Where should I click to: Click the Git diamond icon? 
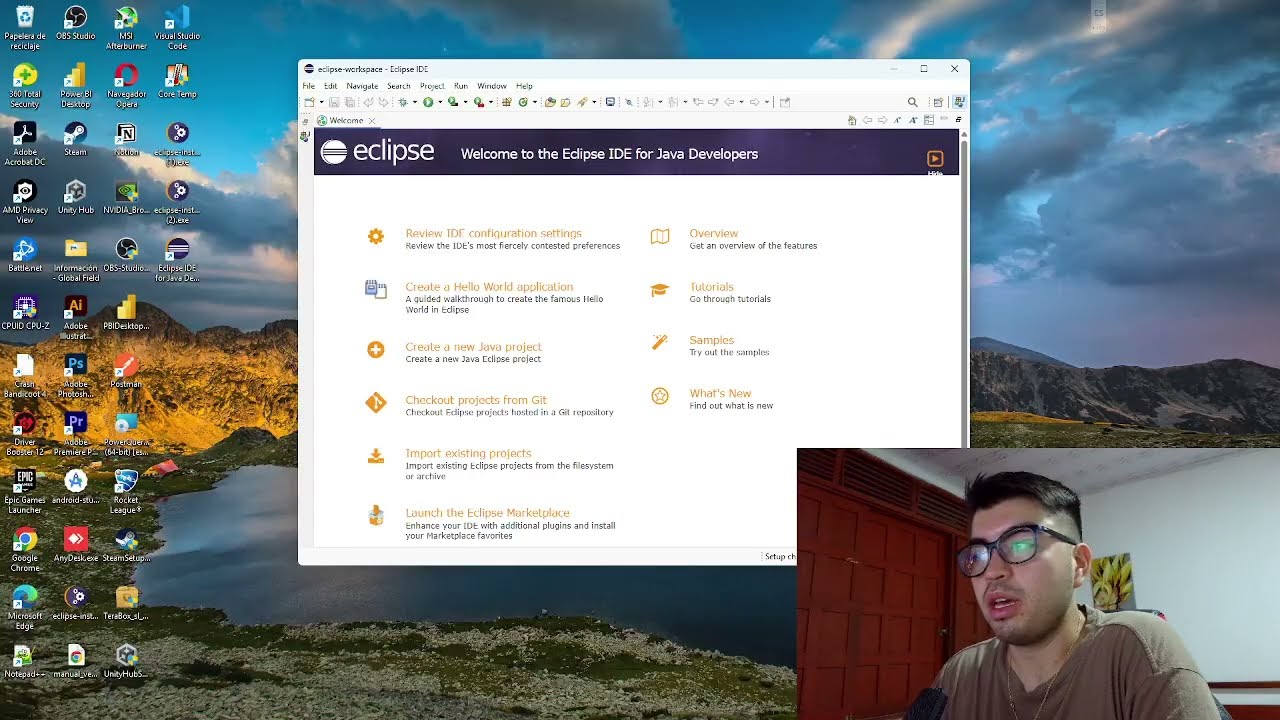[375, 402]
